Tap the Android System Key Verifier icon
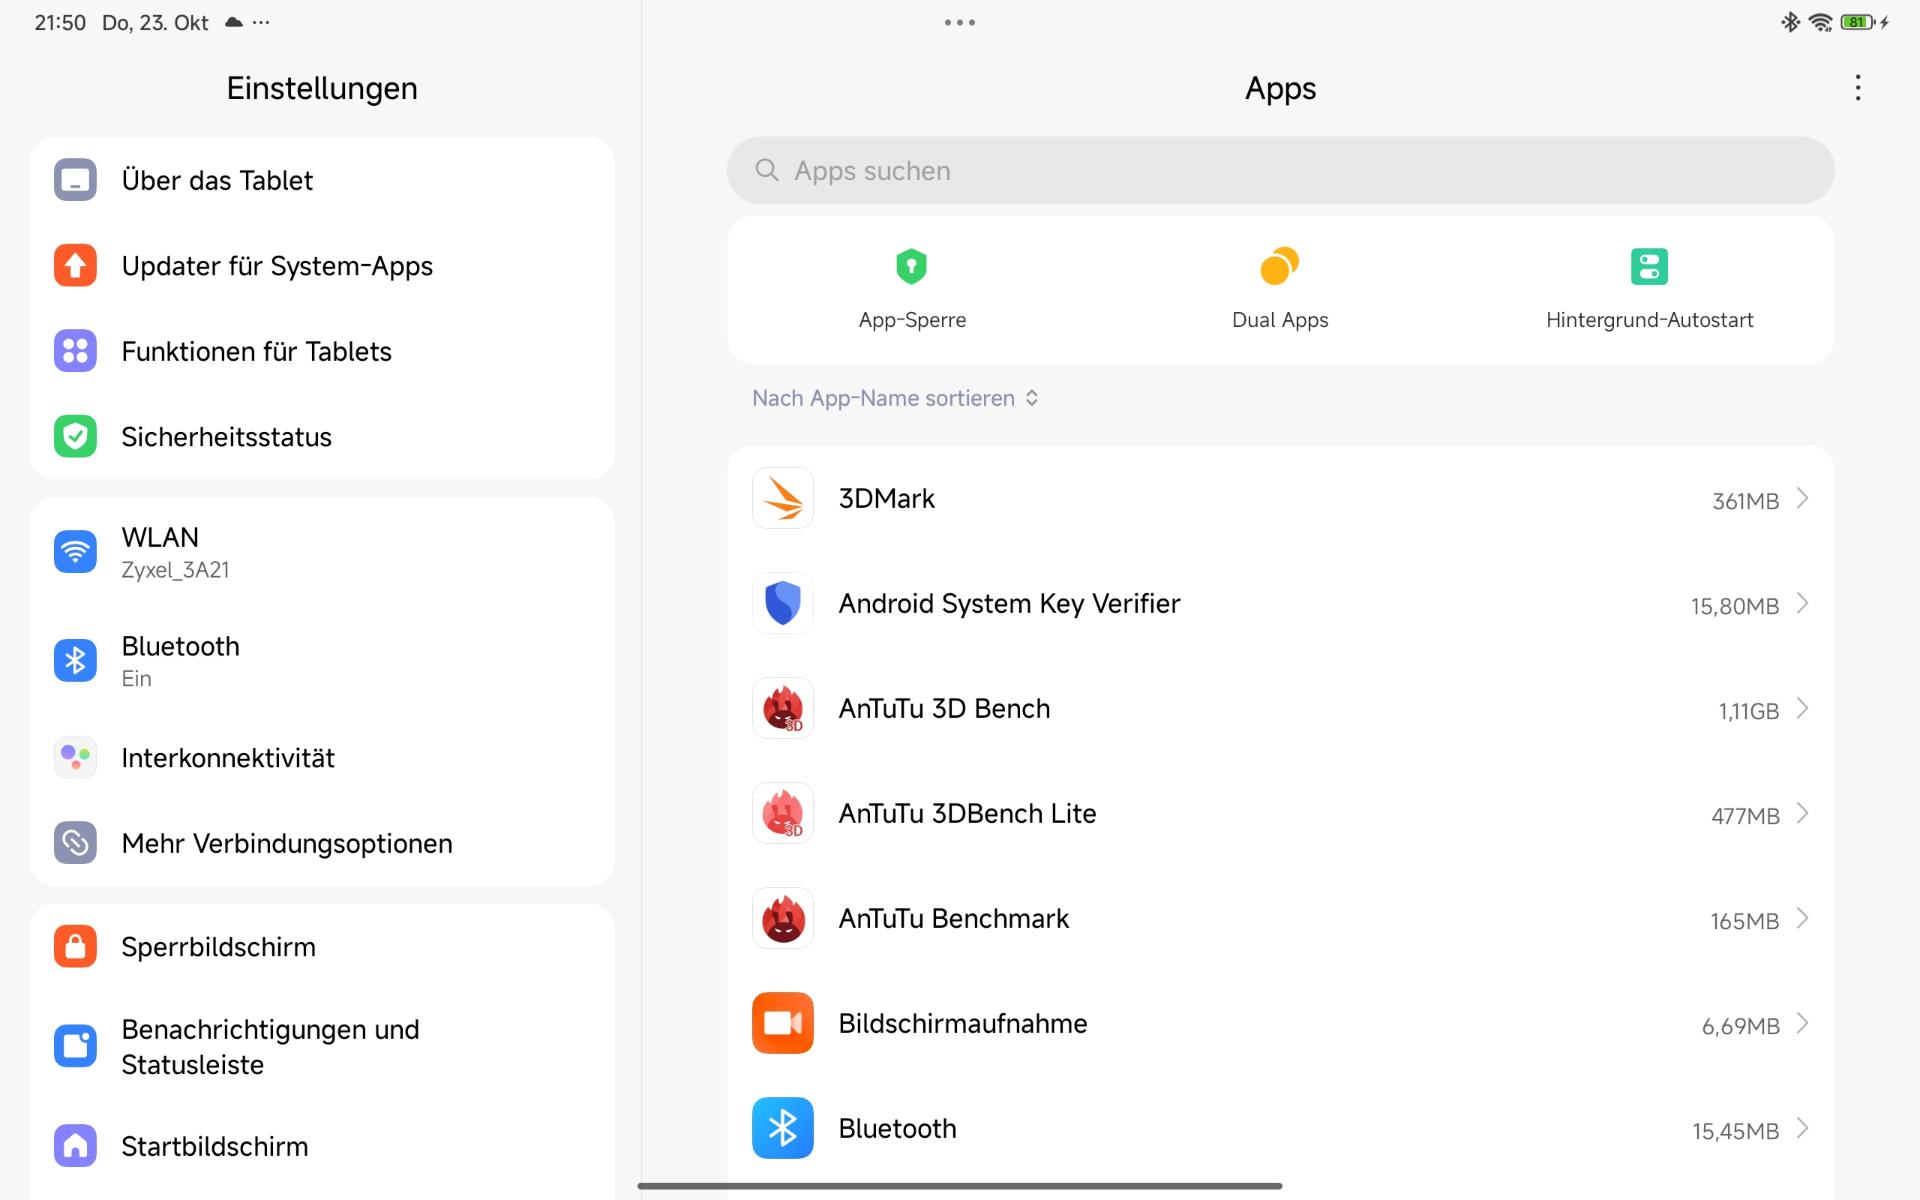Screen dimensions: 1920x1200 (x=782, y=603)
